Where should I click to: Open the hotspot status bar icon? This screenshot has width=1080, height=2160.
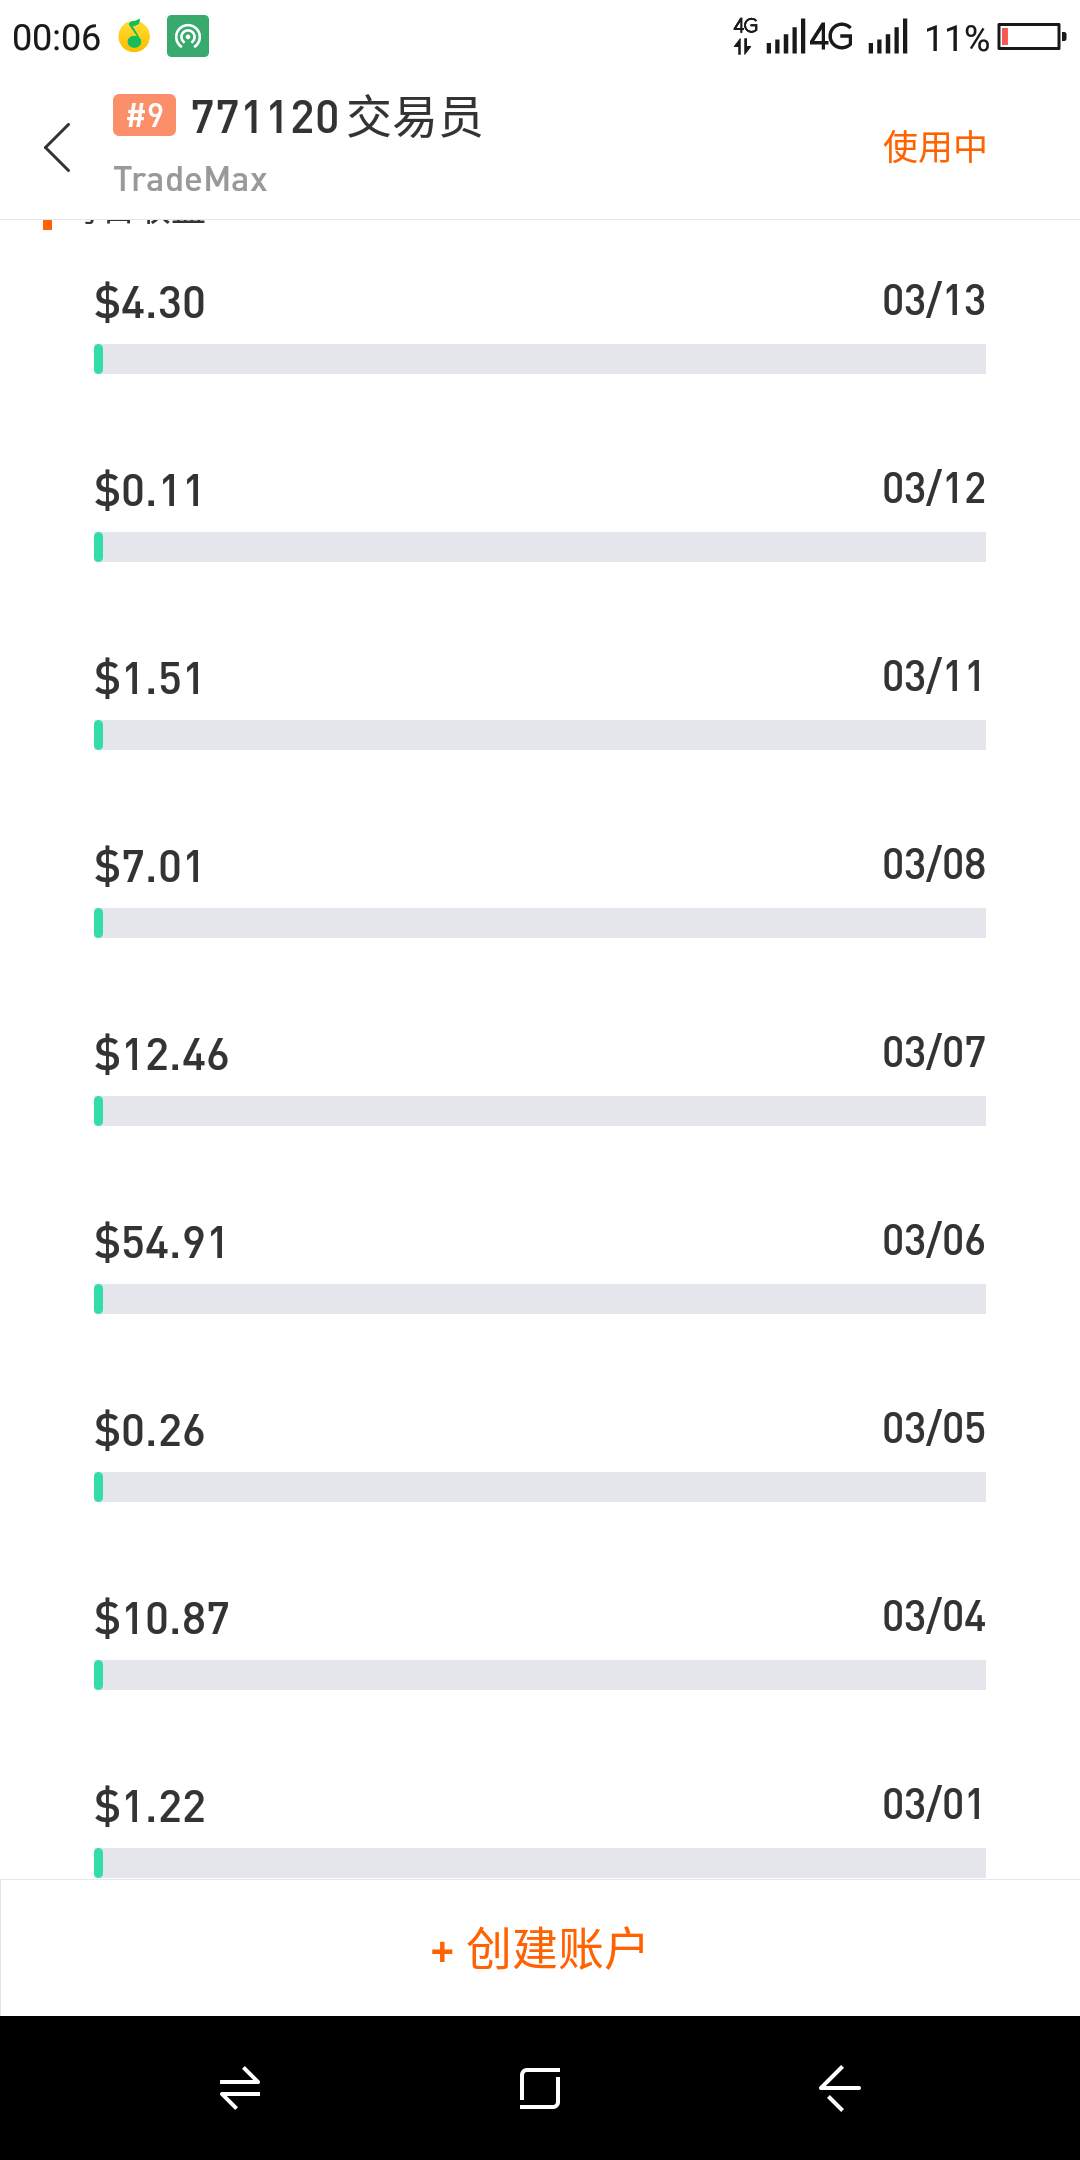[187, 37]
